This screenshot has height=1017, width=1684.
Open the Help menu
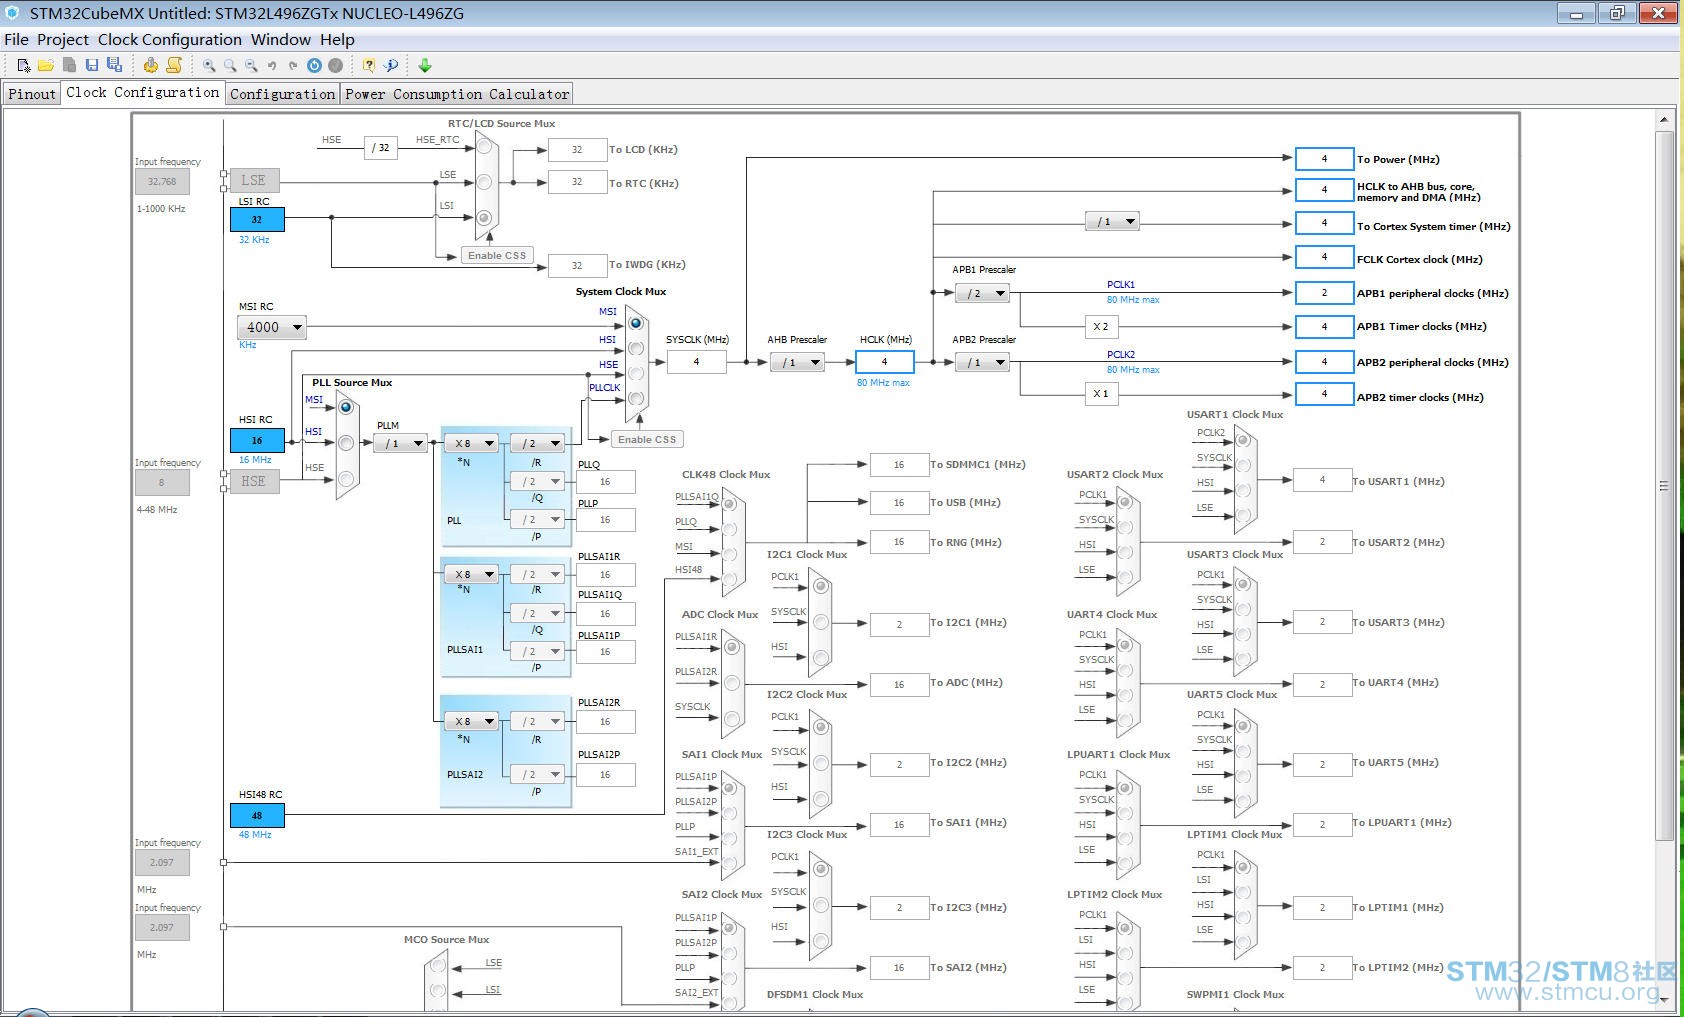(x=338, y=40)
